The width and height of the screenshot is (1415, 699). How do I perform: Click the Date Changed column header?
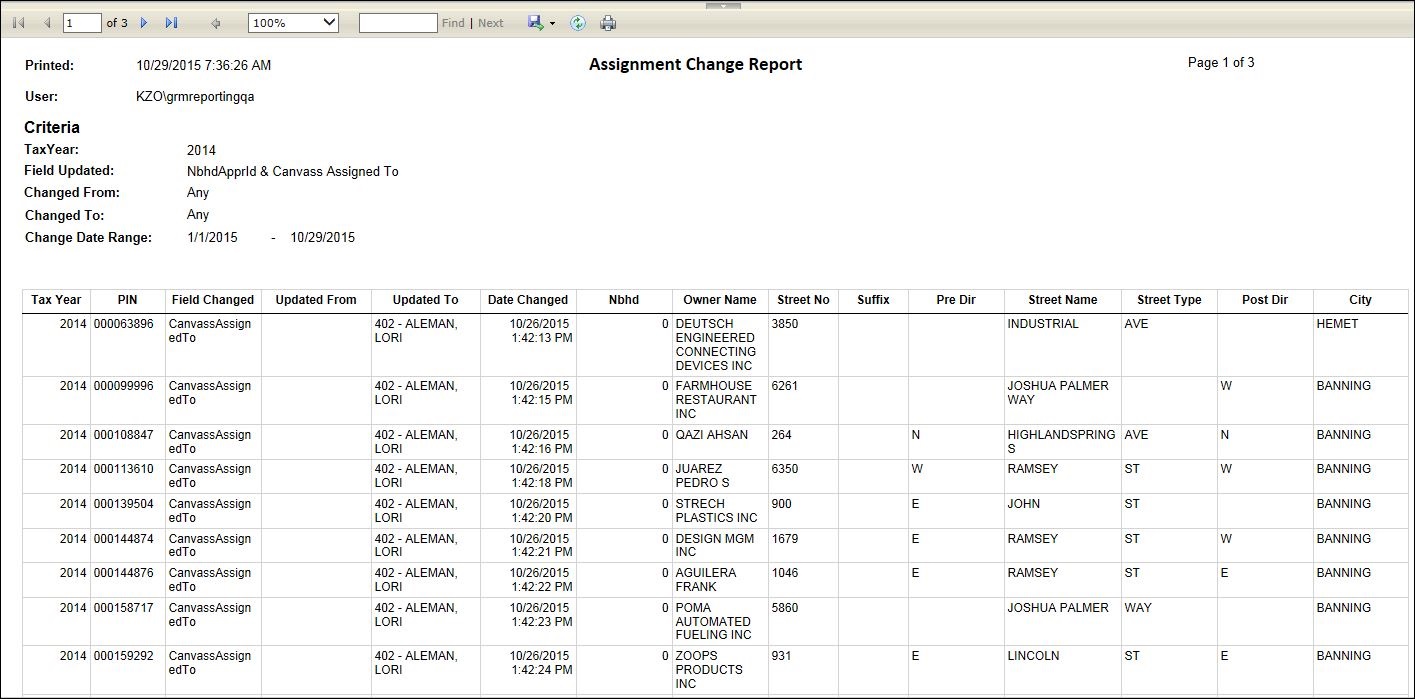527,300
